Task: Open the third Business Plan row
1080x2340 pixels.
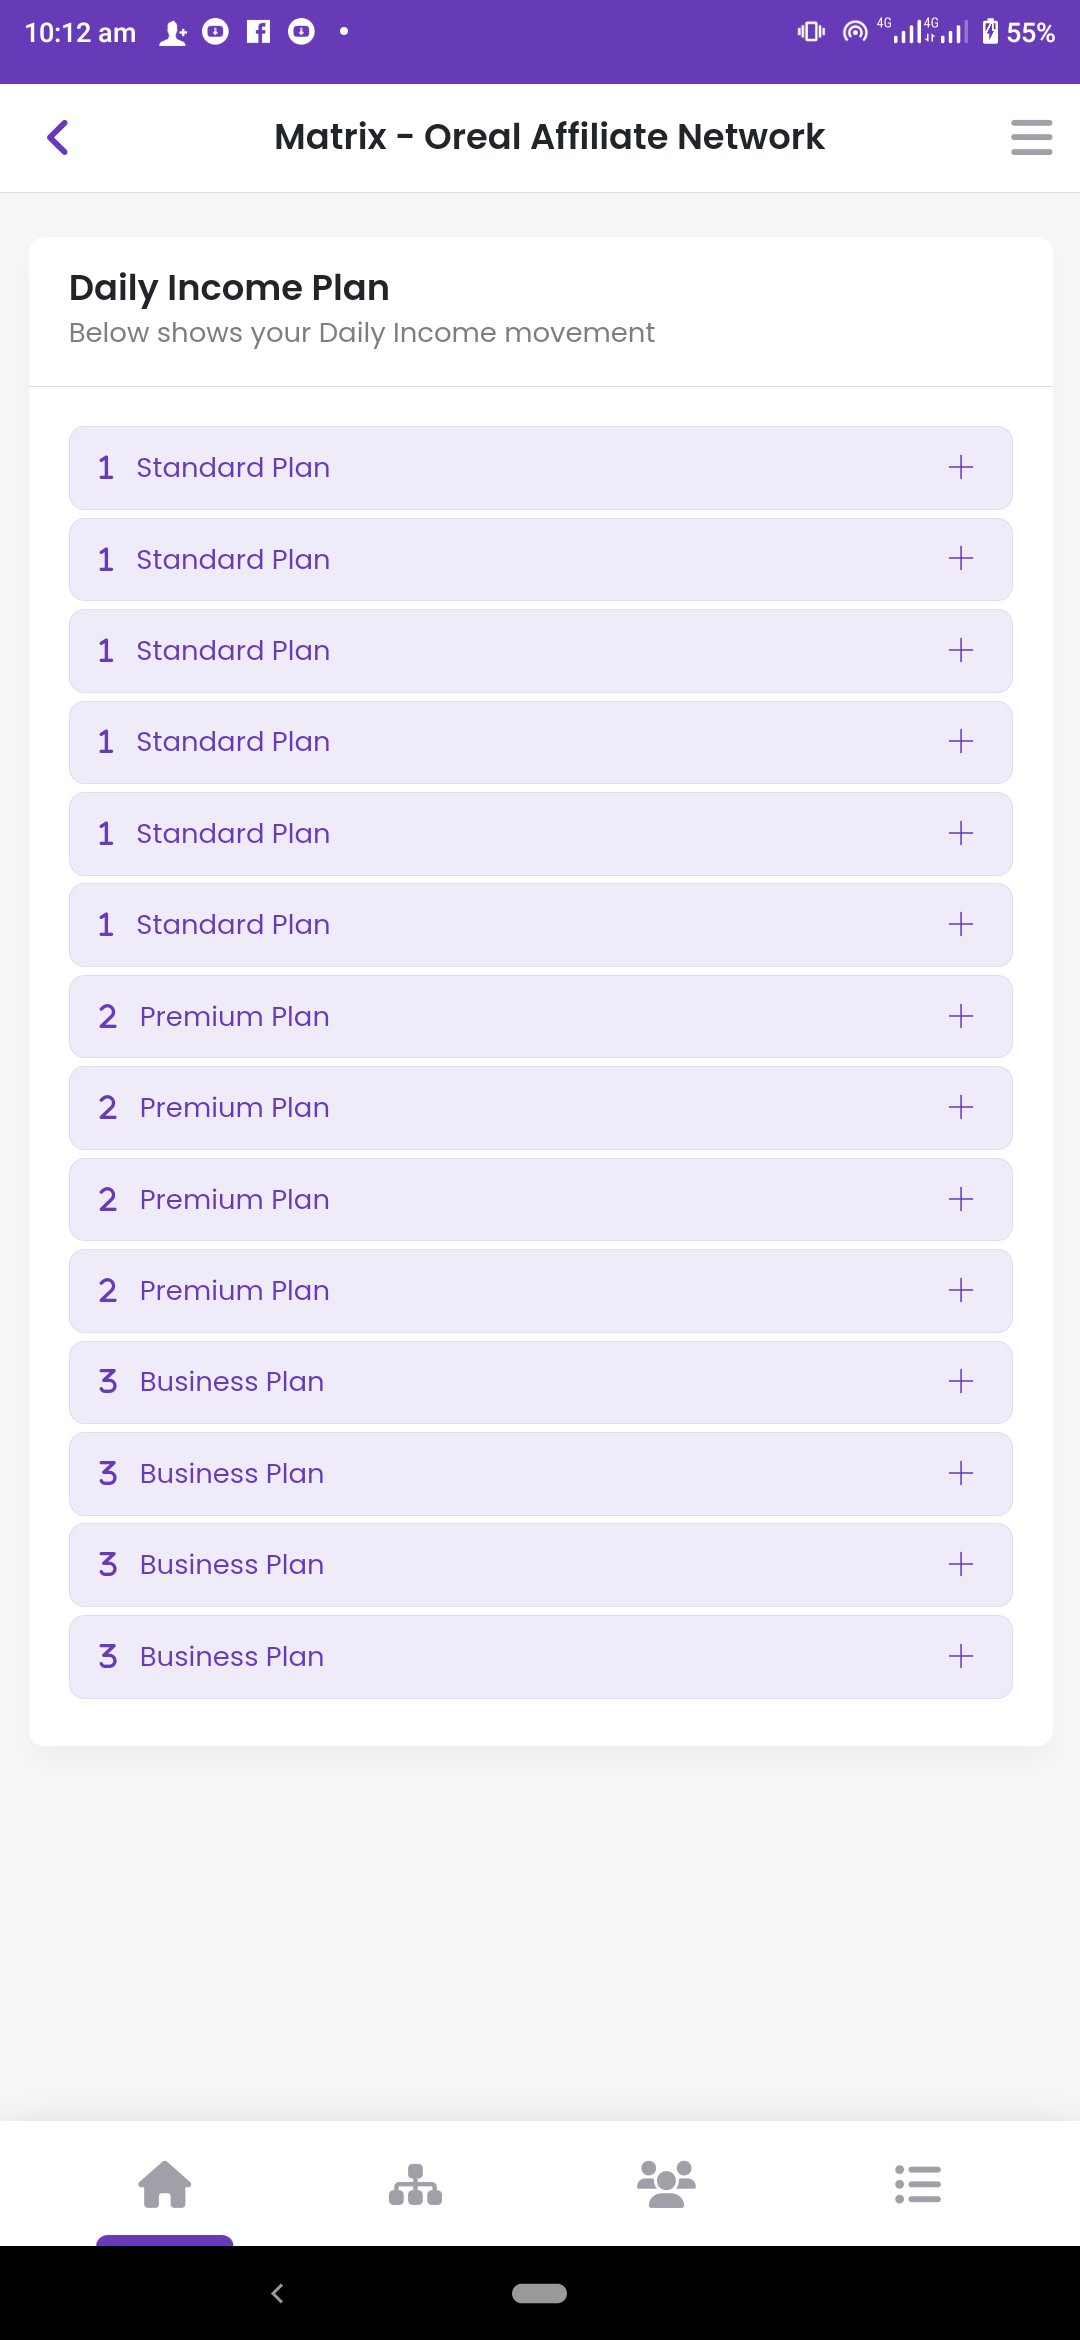Action: coord(540,1564)
